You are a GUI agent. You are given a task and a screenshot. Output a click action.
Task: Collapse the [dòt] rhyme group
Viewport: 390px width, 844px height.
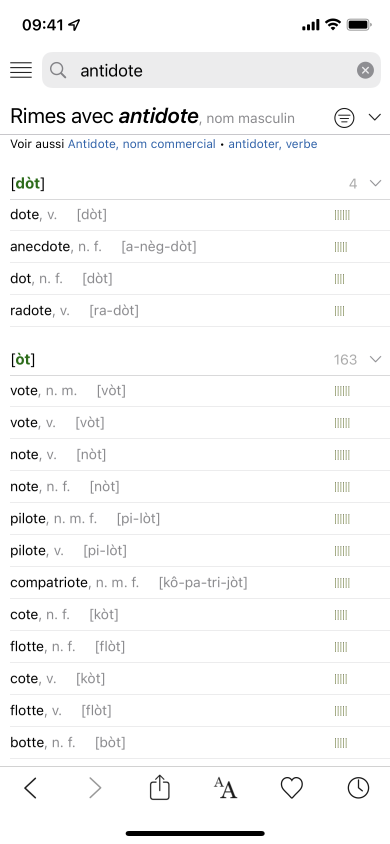(375, 184)
